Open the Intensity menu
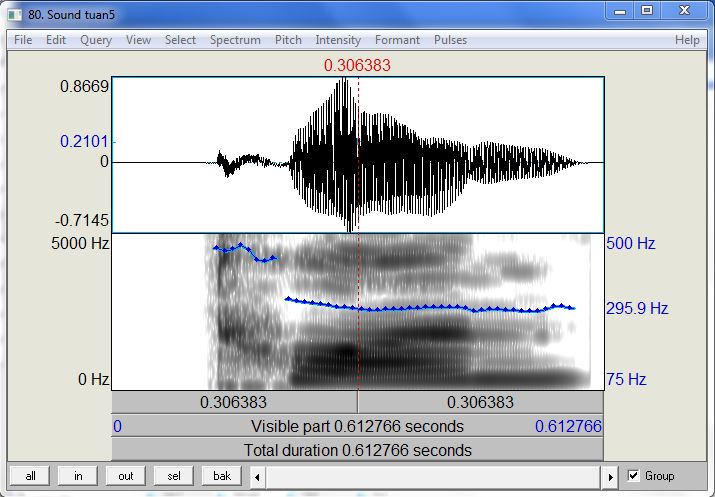 click(338, 40)
